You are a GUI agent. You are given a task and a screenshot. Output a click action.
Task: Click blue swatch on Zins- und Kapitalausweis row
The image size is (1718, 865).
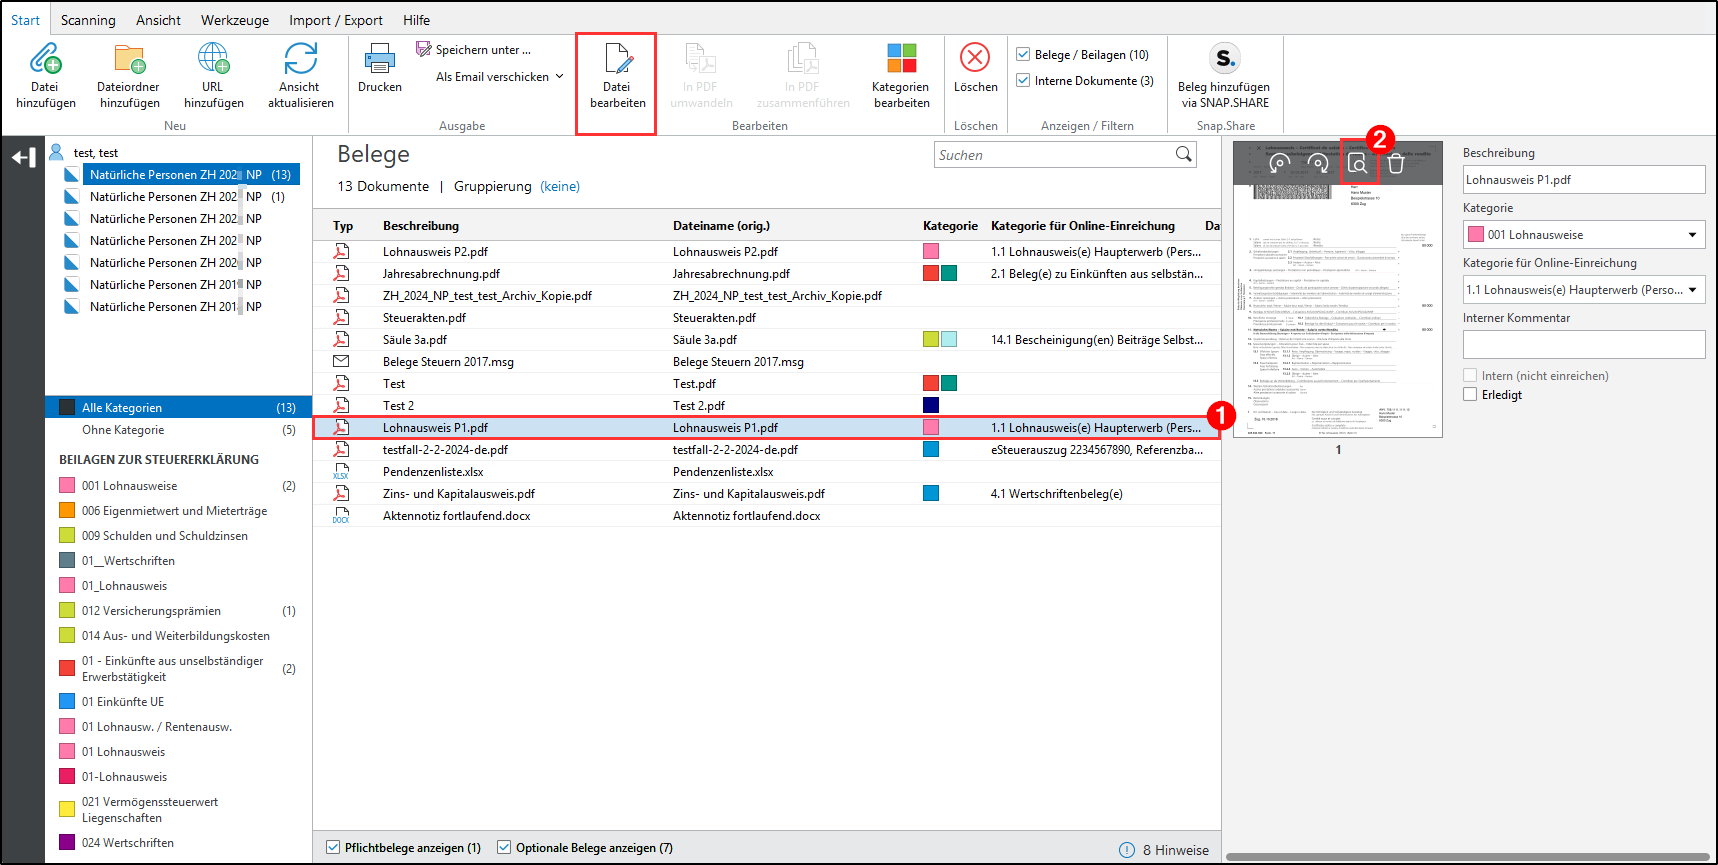point(931,493)
